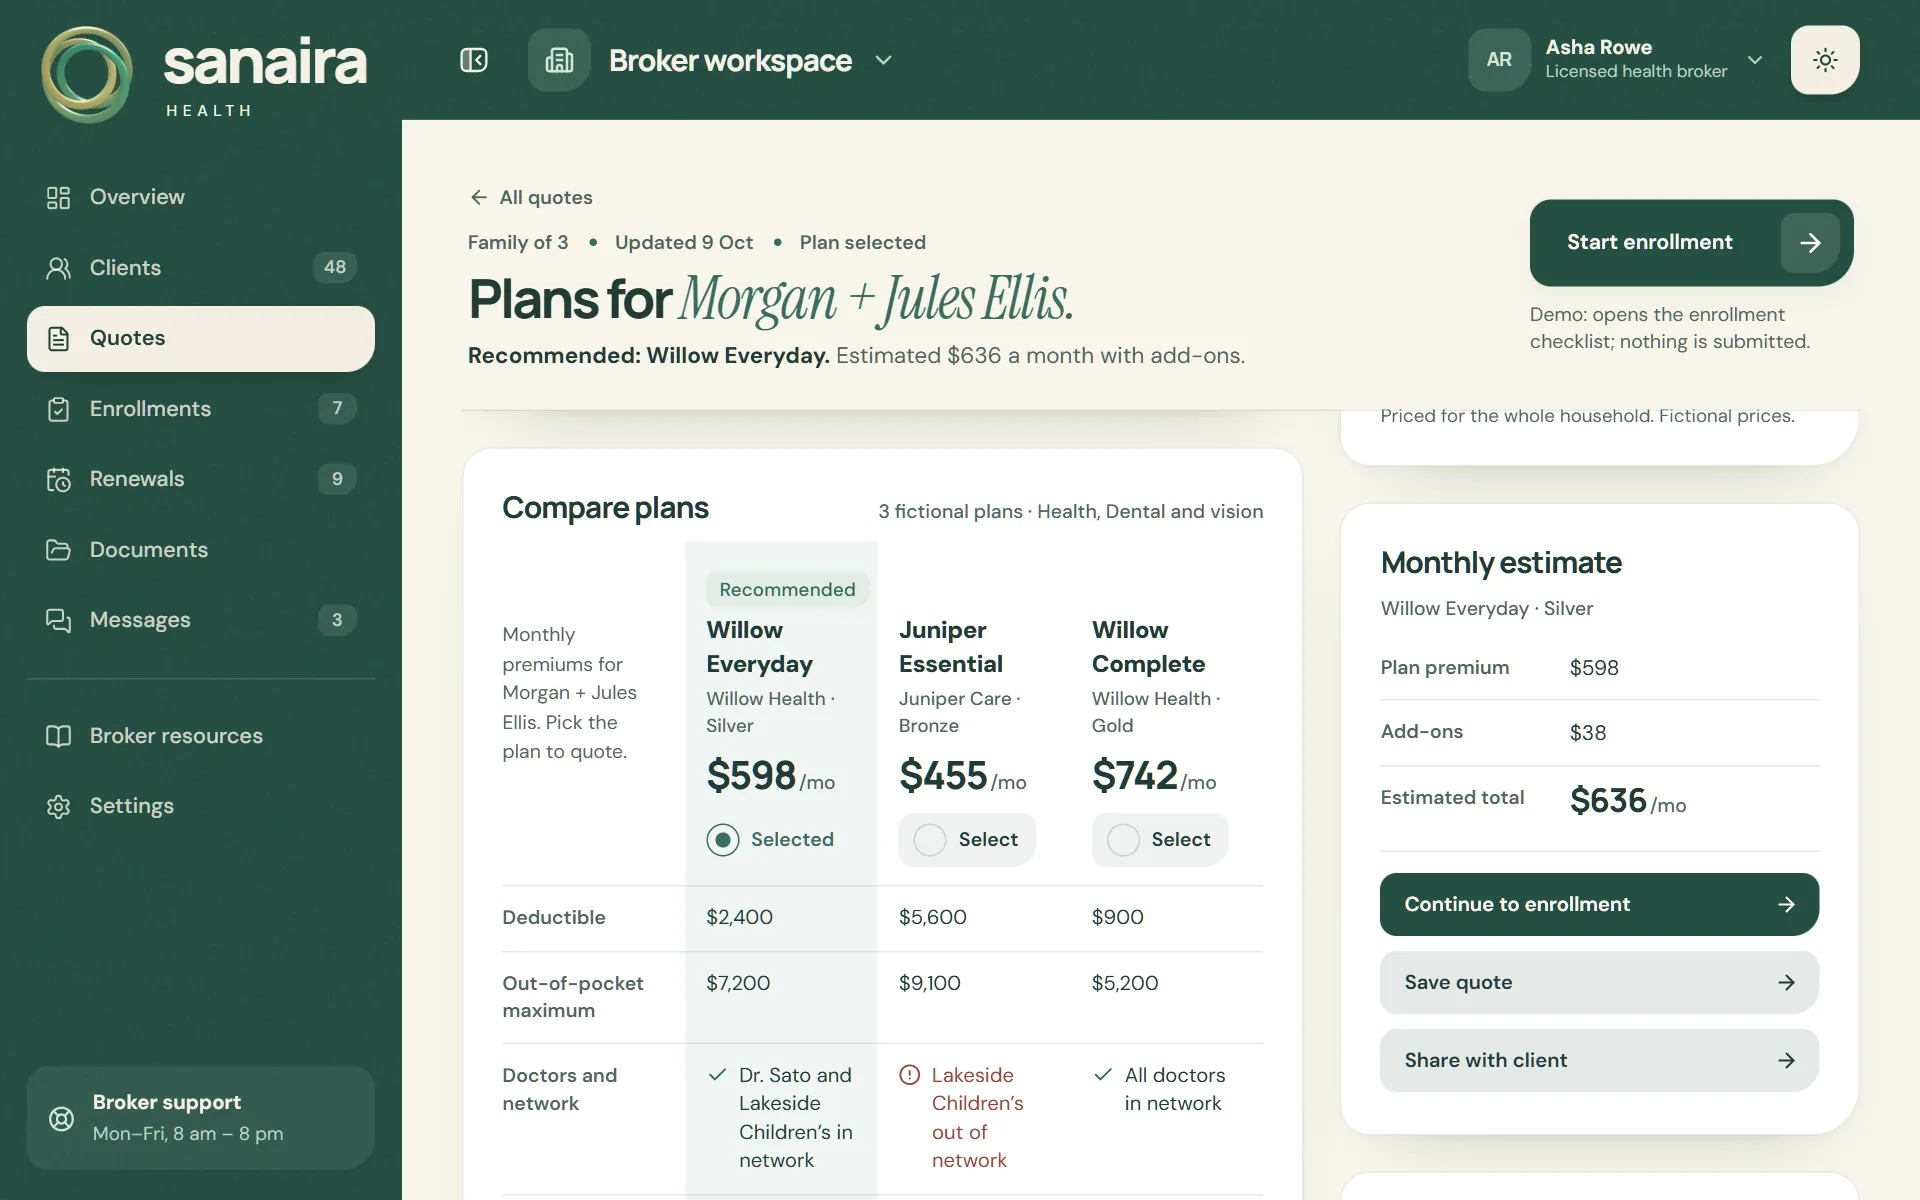Click the Messages chat bubbles icon
The width and height of the screenshot is (1920, 1200).
(58, 620)
